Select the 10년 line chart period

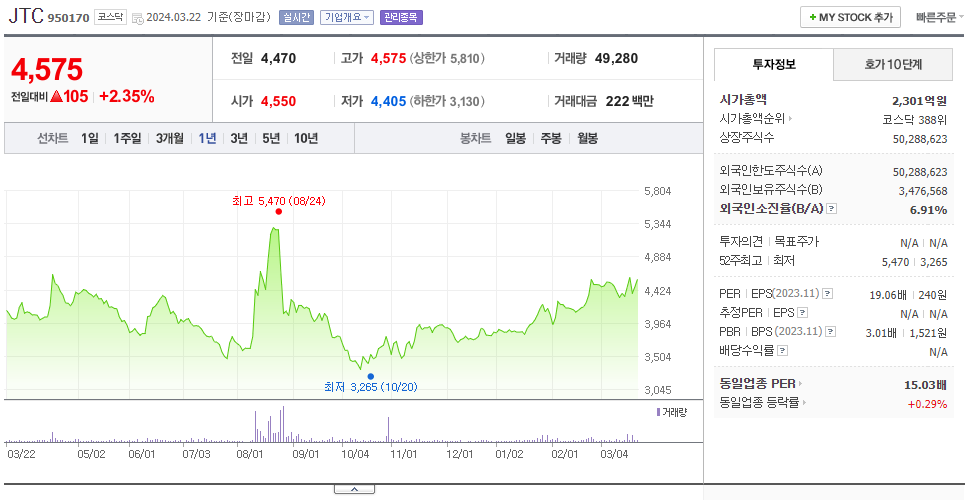pyautogui.click(x=306, y=138)
